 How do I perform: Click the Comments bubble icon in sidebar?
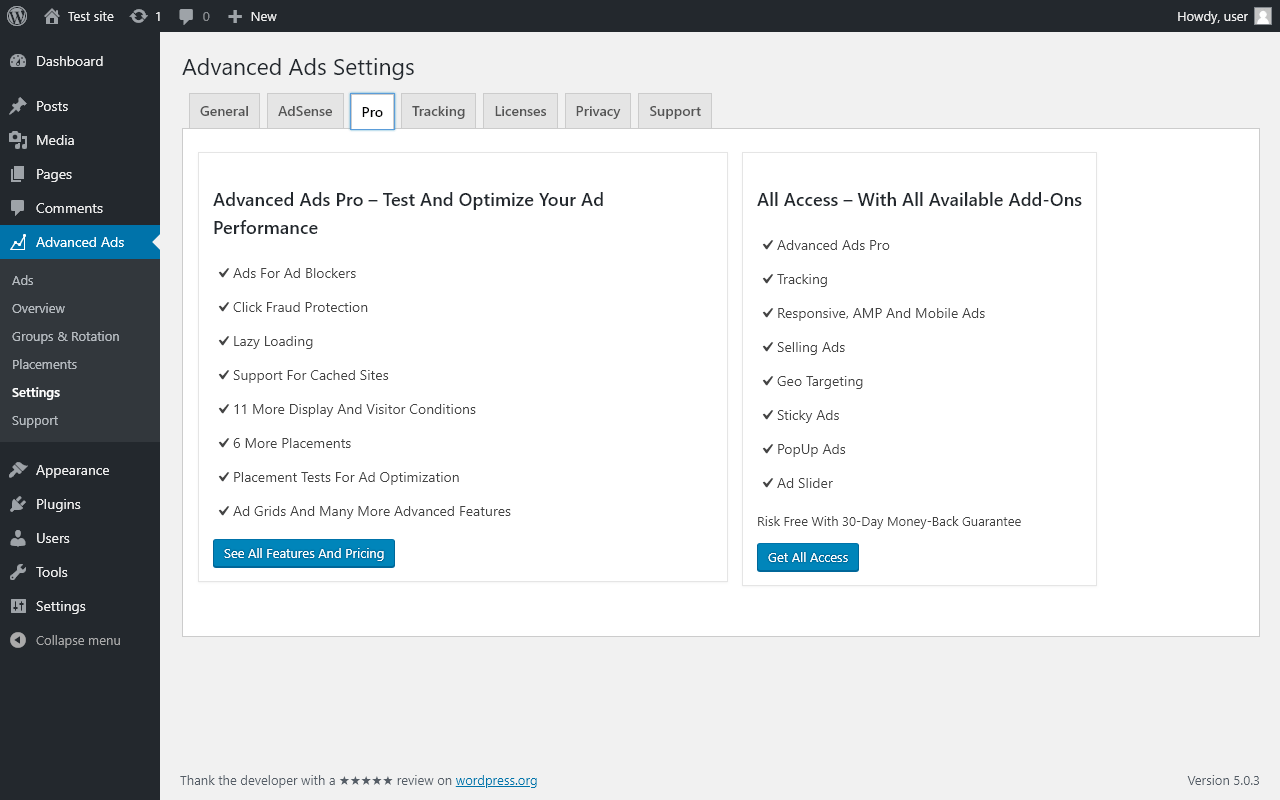tap(18, 208)
